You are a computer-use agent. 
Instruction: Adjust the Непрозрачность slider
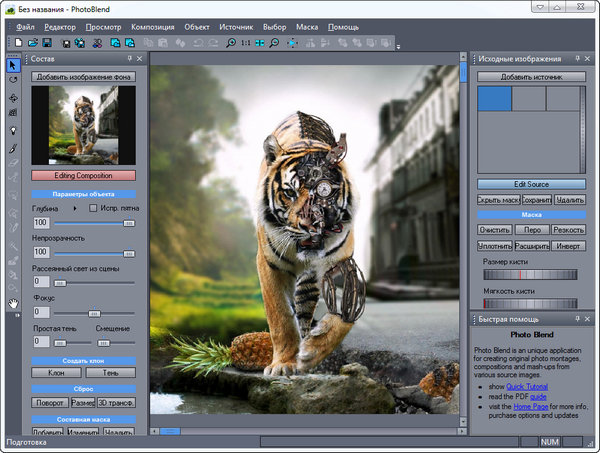coord(128,252)
